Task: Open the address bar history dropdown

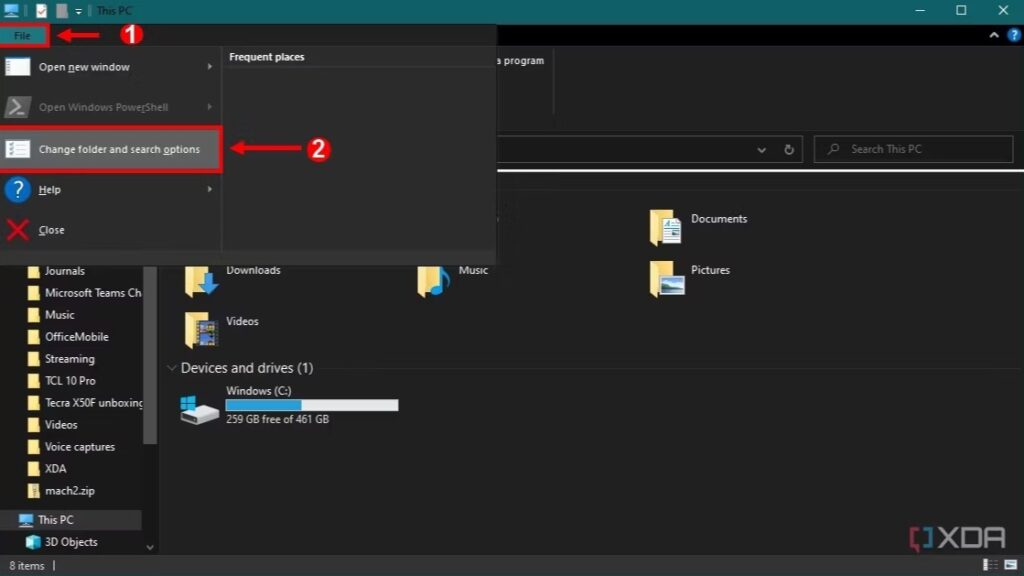Action: point(761,150)
